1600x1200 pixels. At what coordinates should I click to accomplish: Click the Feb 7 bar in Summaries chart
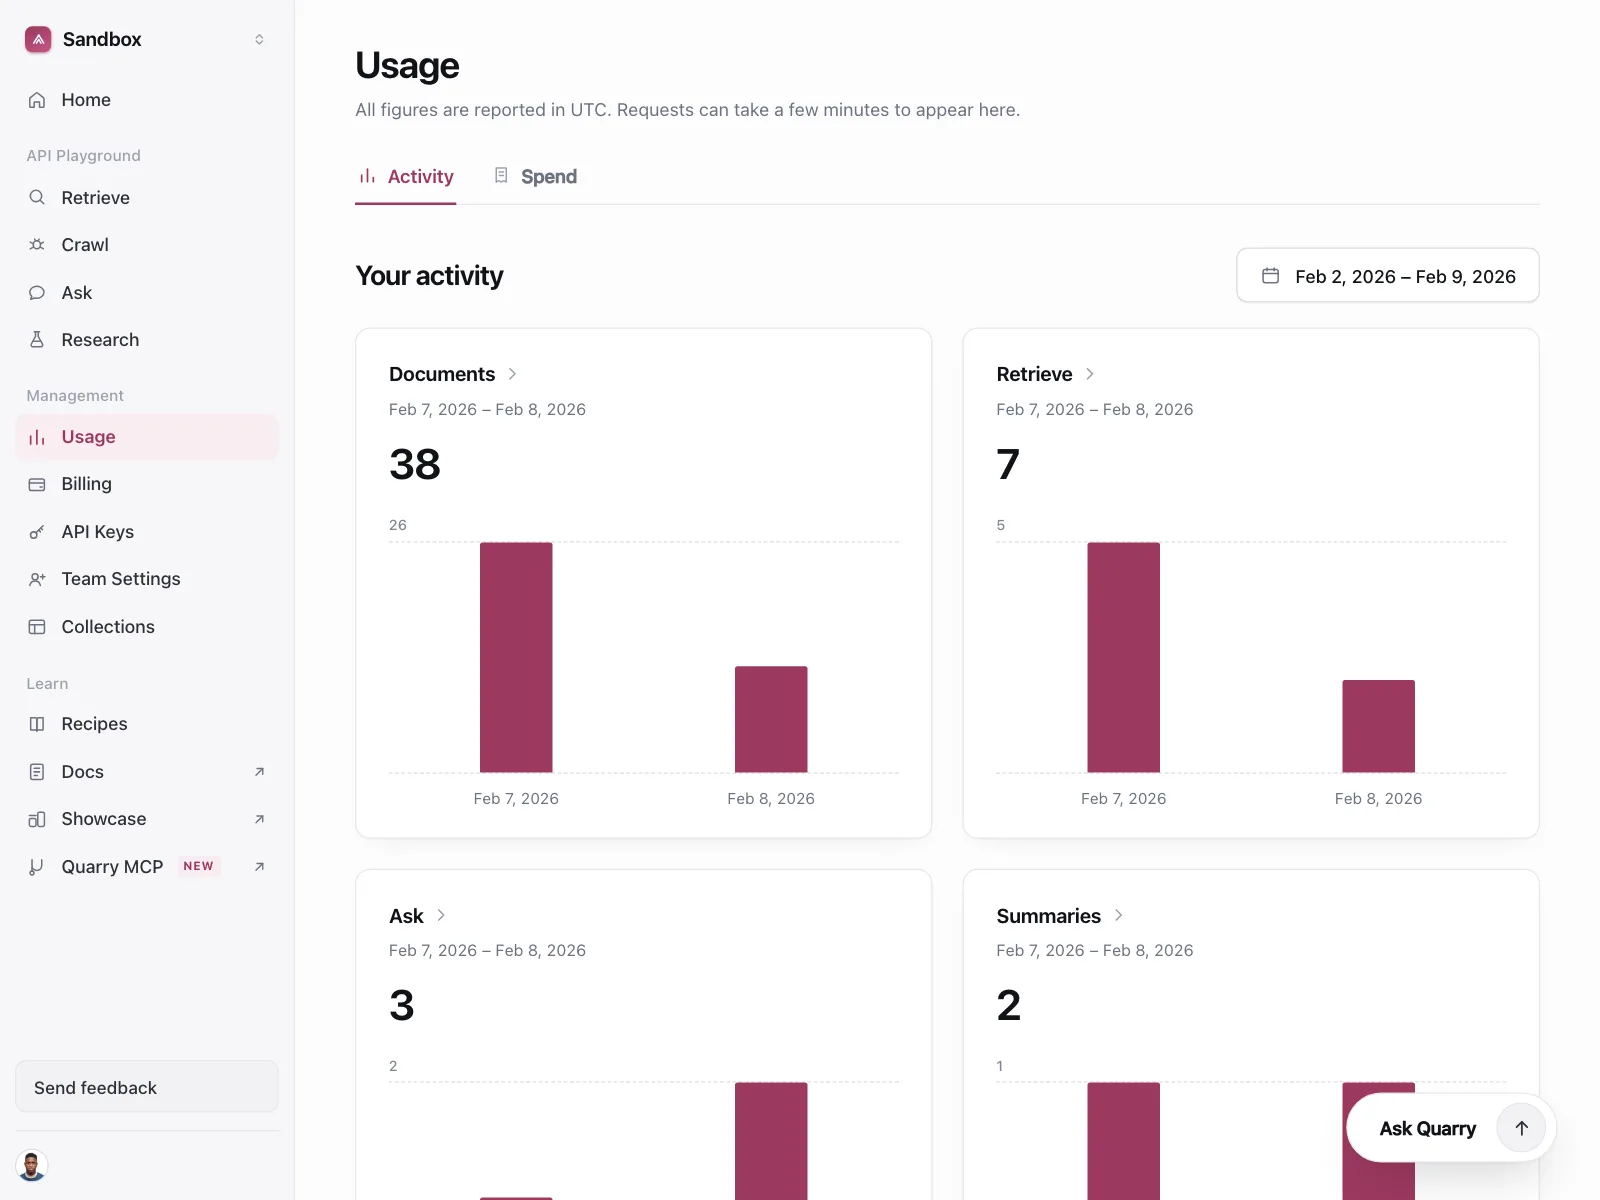(x=1124, y=1141)
